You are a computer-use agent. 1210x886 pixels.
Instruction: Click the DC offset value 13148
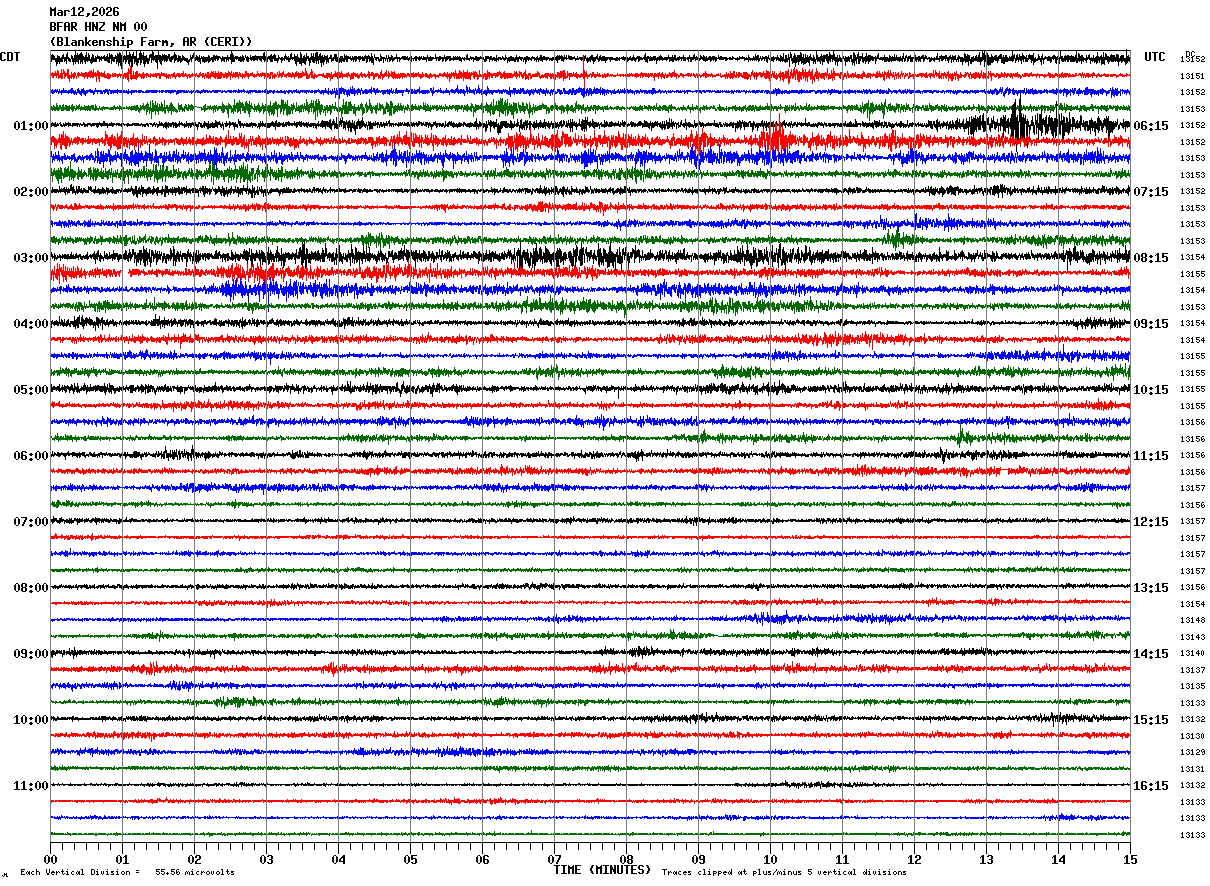point(1193,621)
